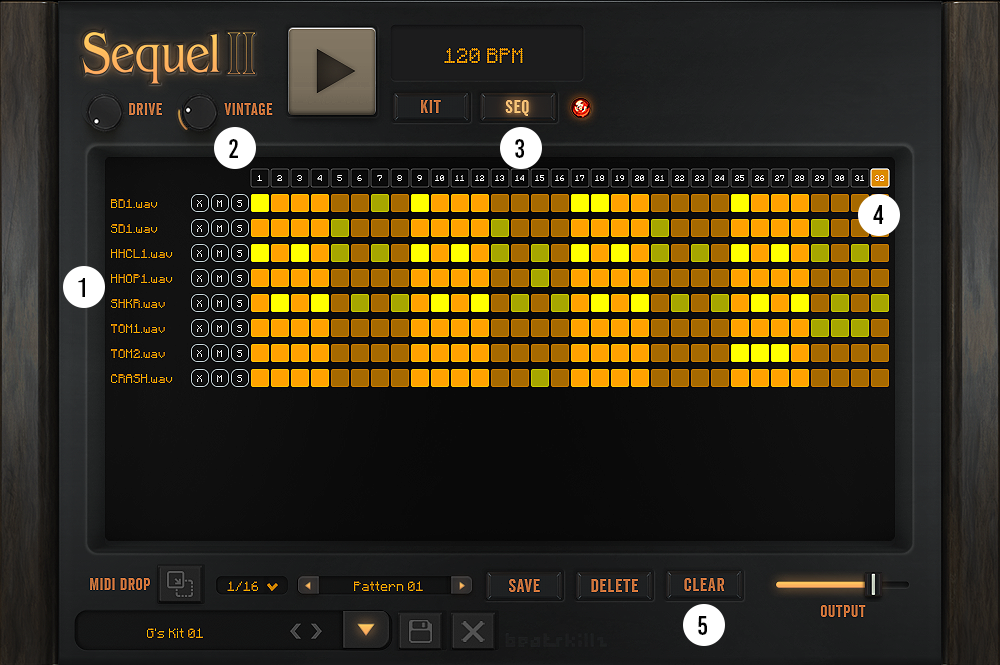1000x665 pixels.
Task: Mute the SD1.wav track
Action: click(219, 228)
